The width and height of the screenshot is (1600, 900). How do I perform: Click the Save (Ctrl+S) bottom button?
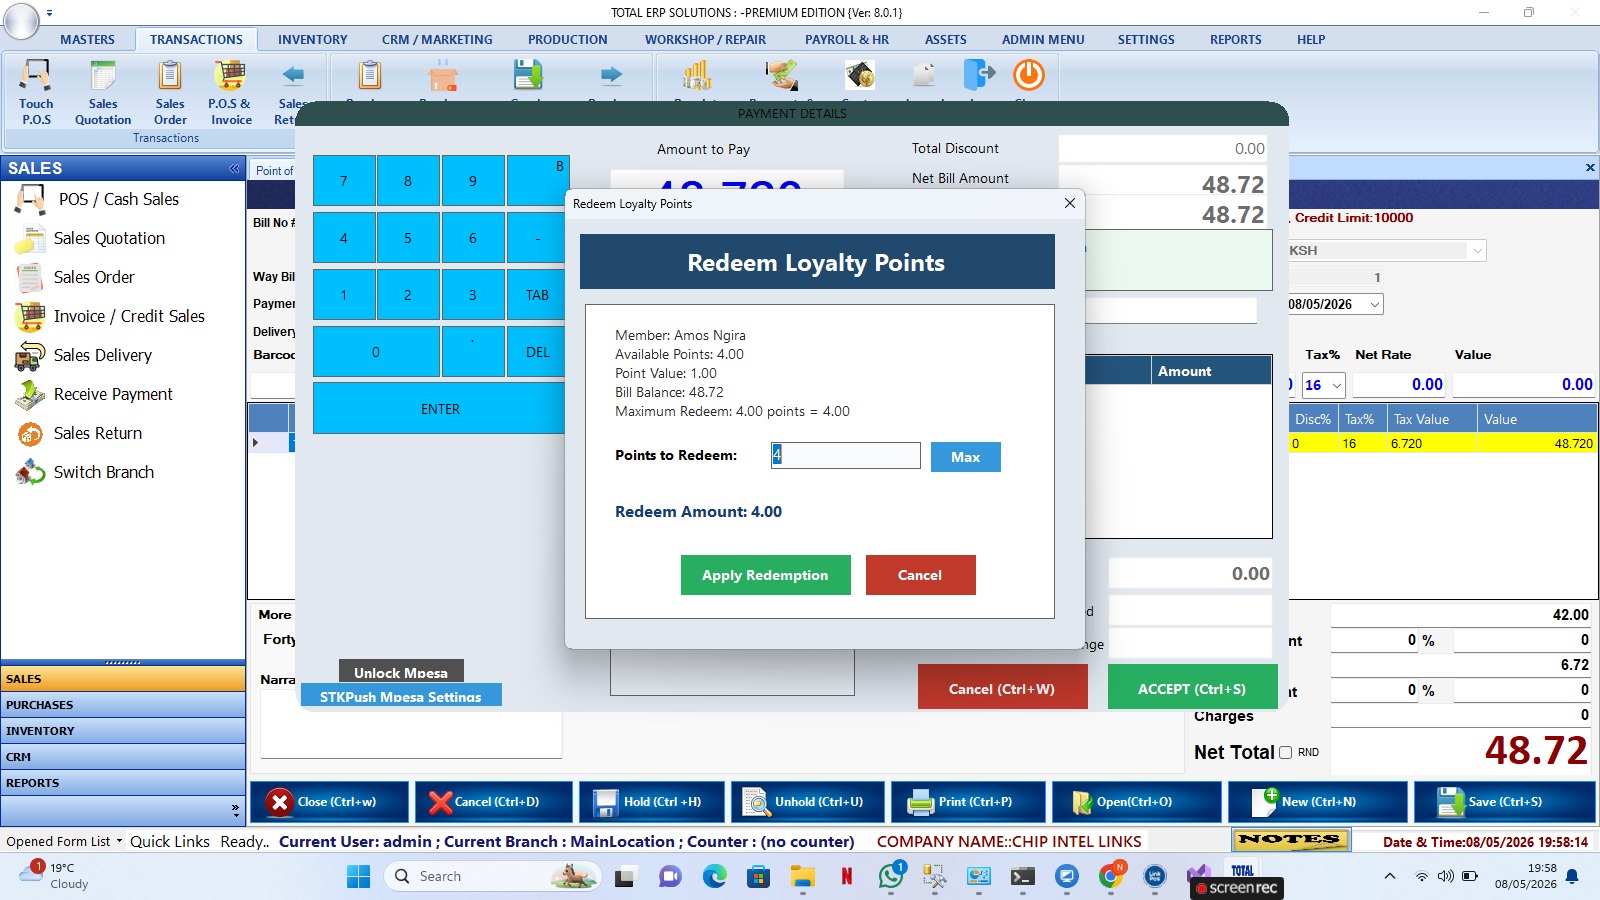(1504, 802)
